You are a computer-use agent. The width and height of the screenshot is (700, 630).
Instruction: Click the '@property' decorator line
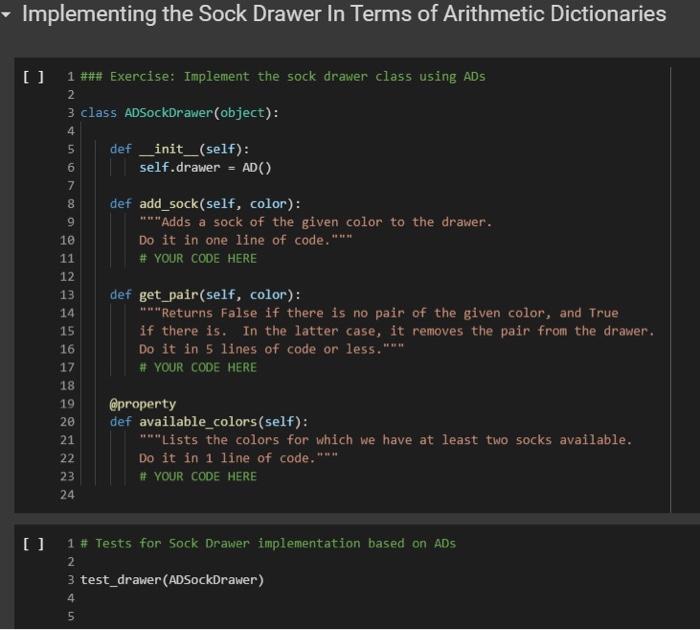point(143,404)
